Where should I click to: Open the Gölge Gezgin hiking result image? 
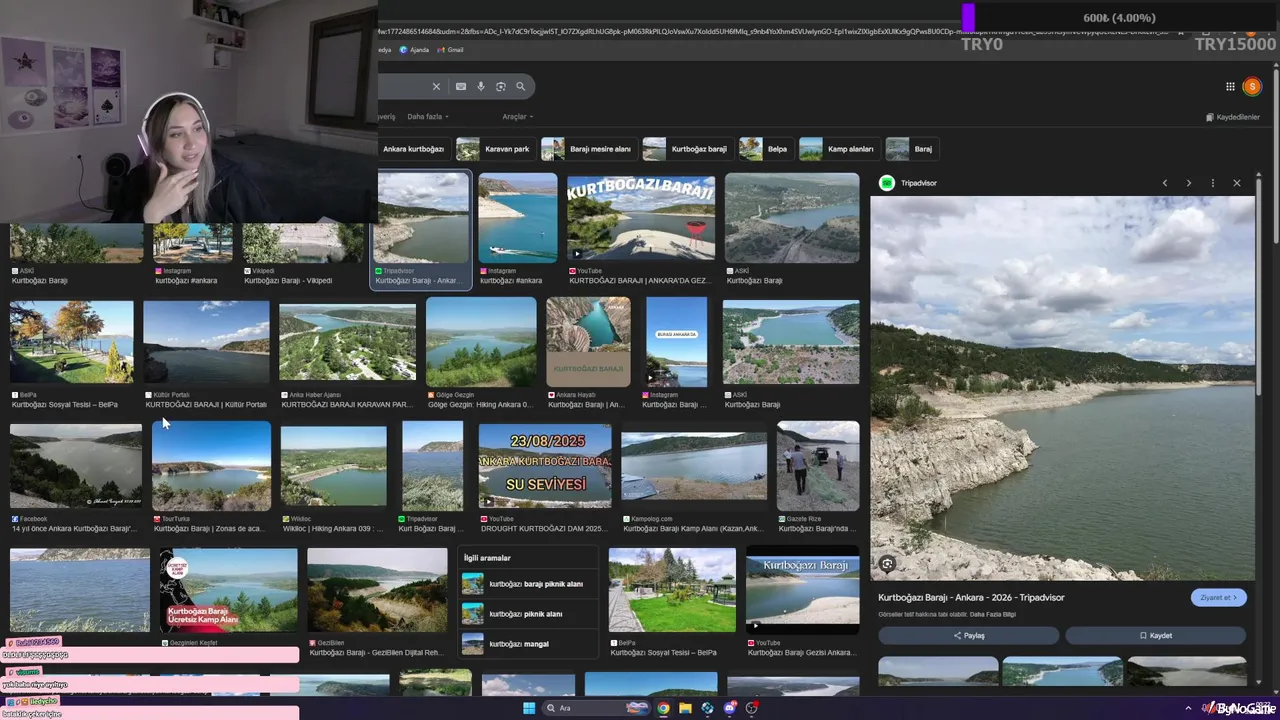pyautogui.click(x=481, y=343)
